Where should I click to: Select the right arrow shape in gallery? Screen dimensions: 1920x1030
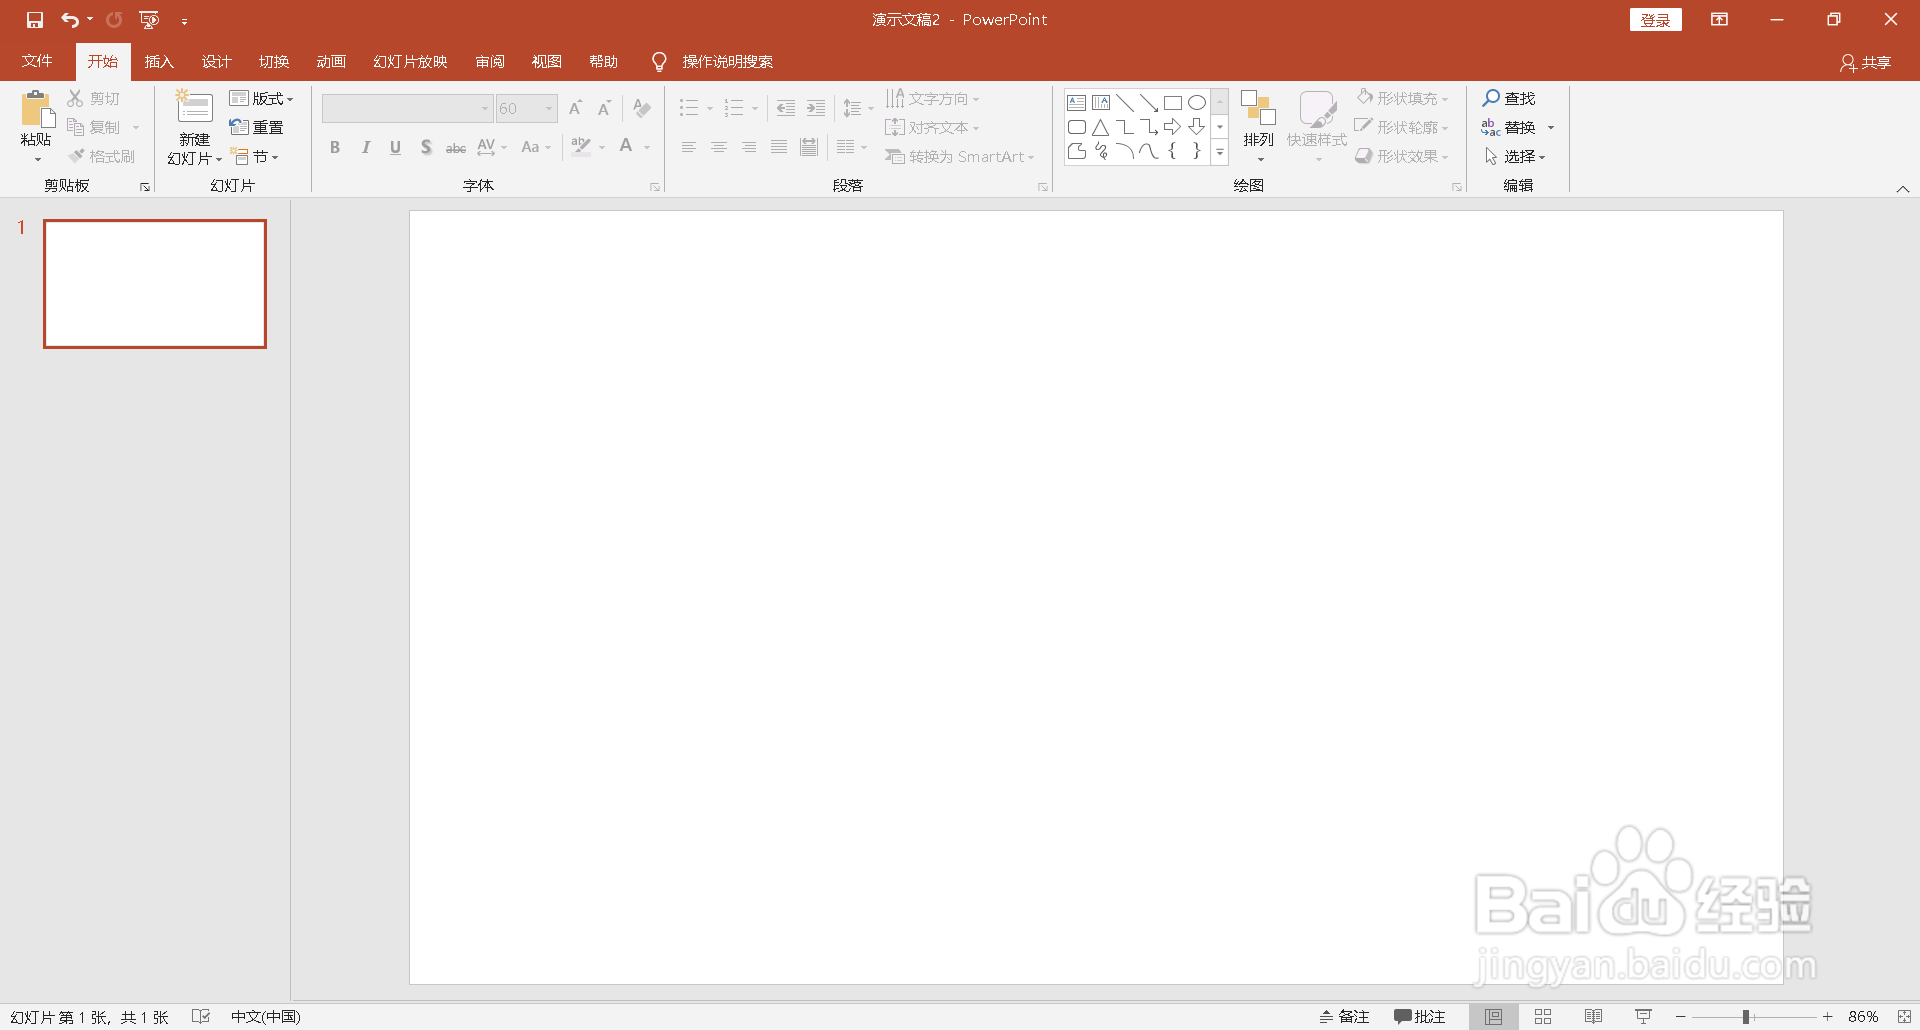point(1172,127)
